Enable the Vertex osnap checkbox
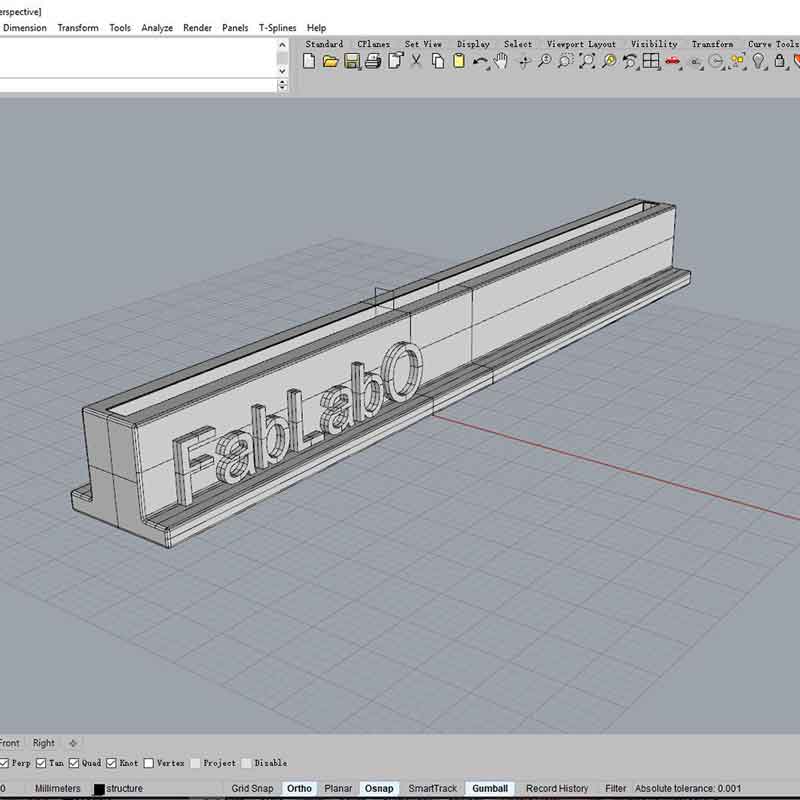Image resolution: width=800 pixels, height=800 pixels. pyautogui.click(x=148, y=763)
